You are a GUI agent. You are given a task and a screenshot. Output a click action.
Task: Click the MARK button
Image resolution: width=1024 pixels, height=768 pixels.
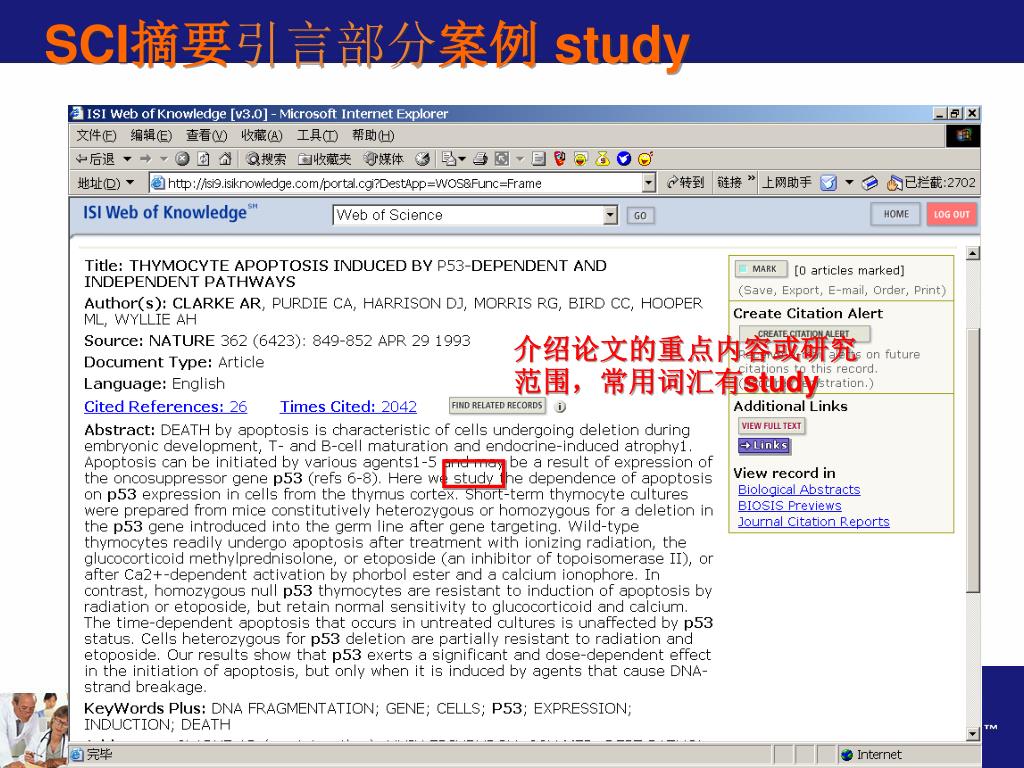[x=761, y=269]
